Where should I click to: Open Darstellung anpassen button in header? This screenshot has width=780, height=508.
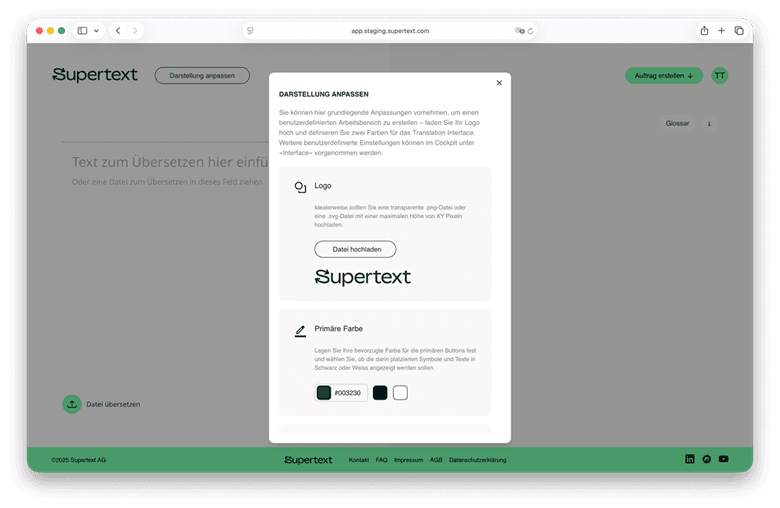(202, 76)
